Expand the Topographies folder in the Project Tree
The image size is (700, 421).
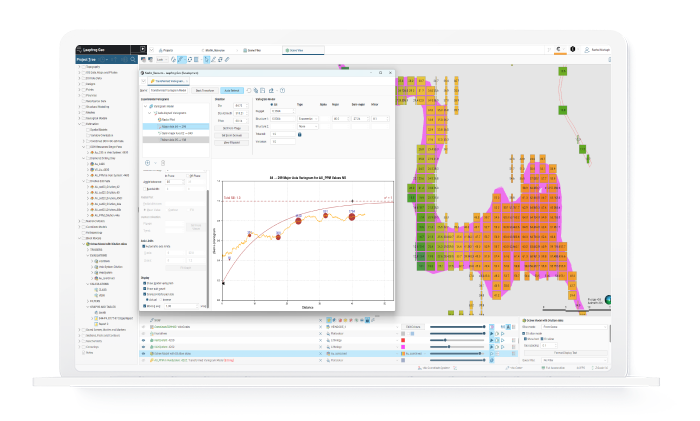point(79,67)
